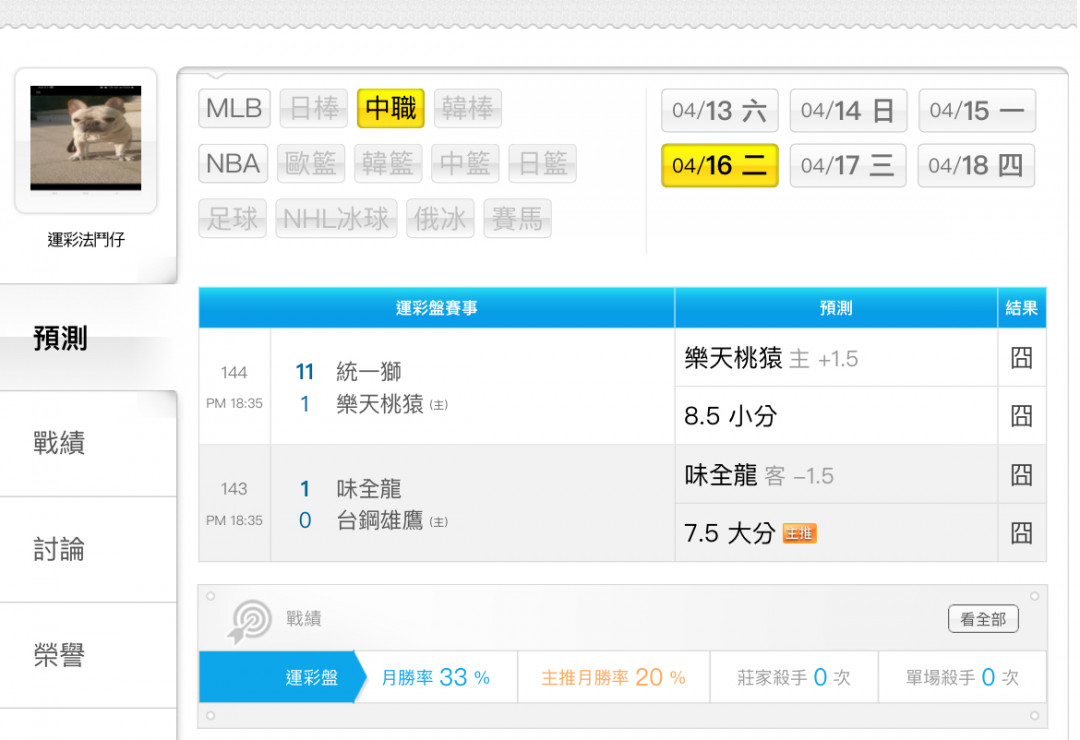The height and width of the screenshot is (740, 1080).
Task: Click the 結果 column header
Action: [x=1021, y=308]
